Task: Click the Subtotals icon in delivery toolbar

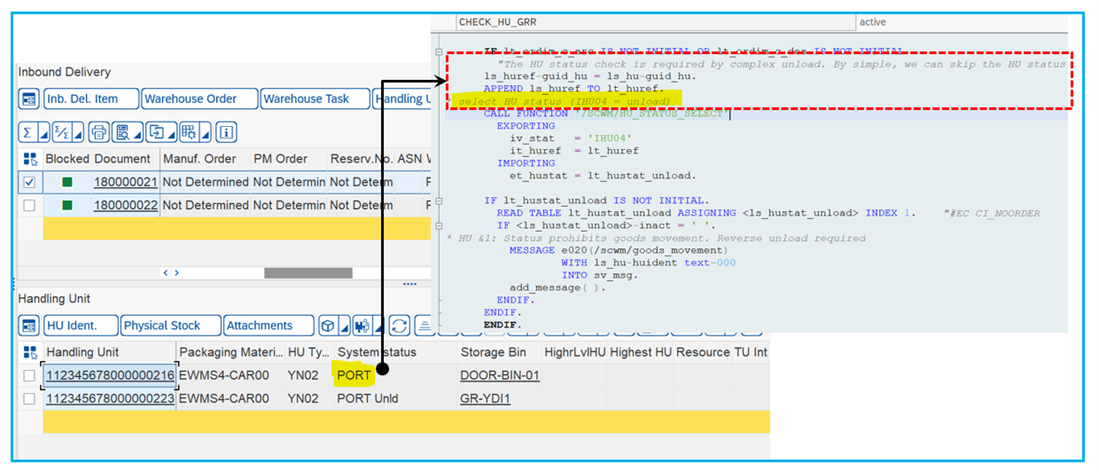Action: point(63,132)
